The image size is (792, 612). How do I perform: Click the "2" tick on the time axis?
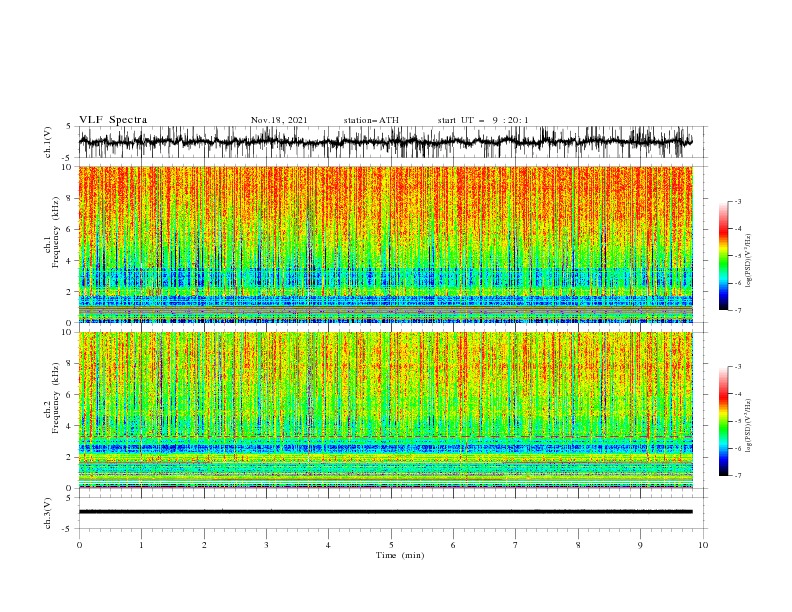pos(204,545)
